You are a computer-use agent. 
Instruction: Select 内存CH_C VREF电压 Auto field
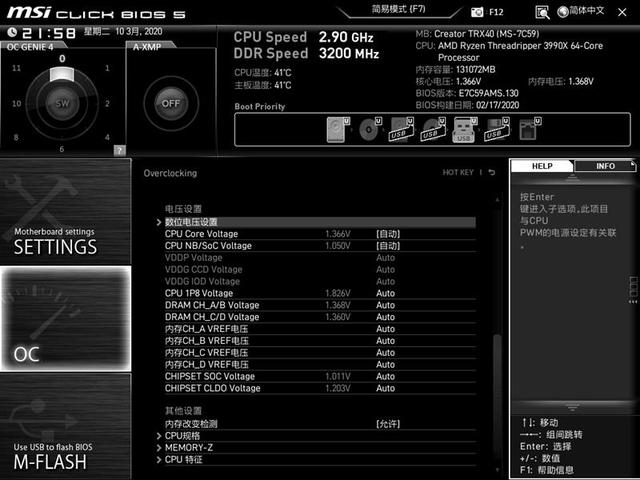[x=385, y=353]
